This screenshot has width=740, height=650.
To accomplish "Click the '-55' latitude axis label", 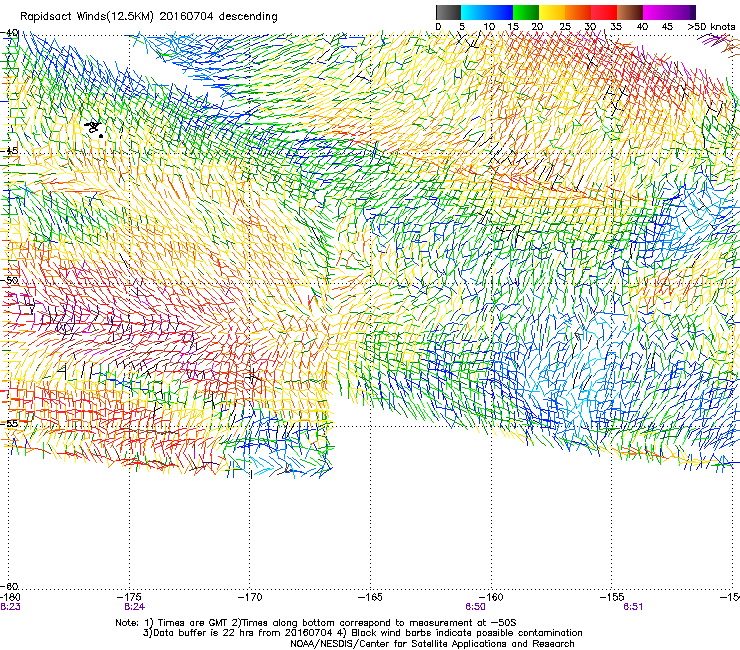I will tap(11, 423).
